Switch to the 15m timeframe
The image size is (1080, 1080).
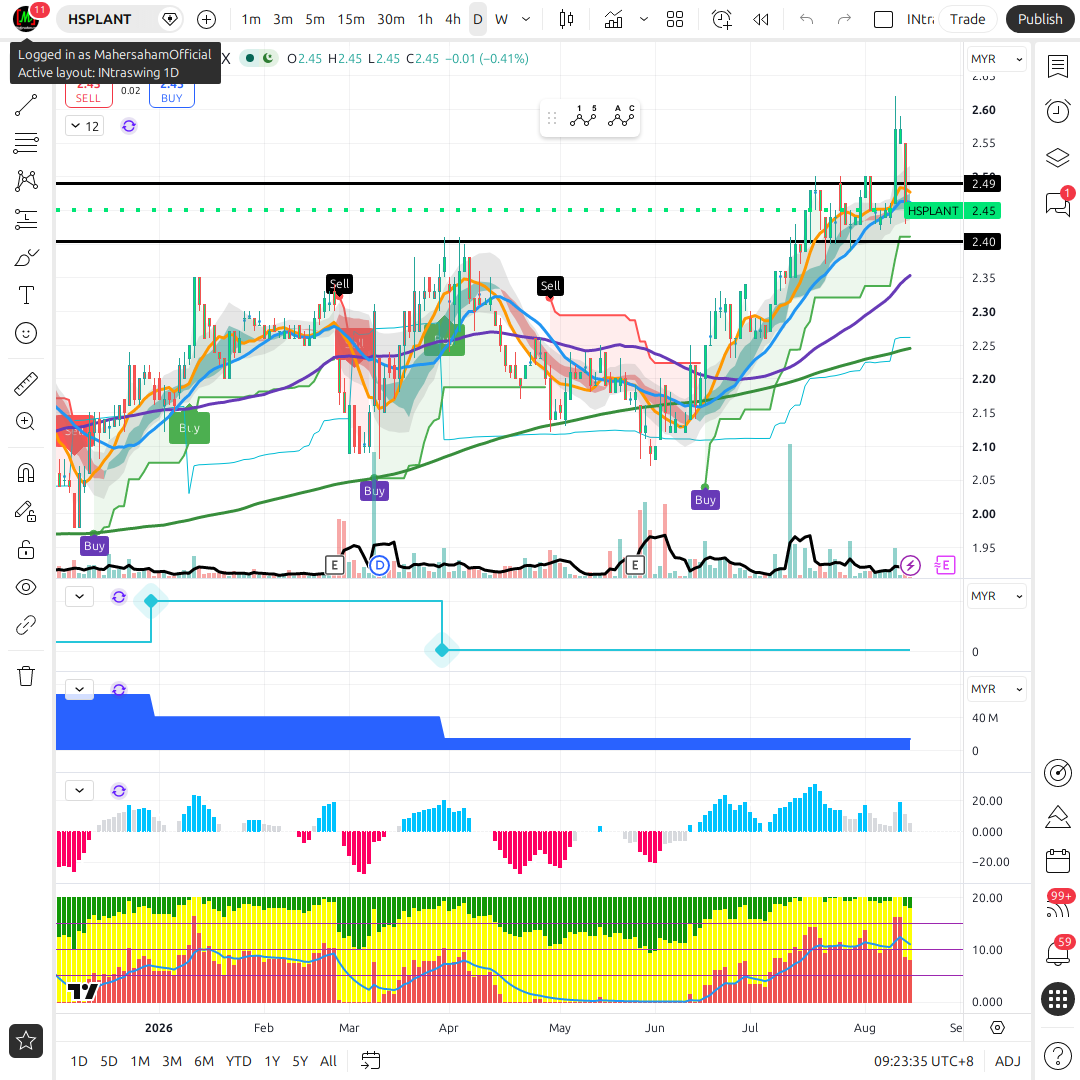(351, 19)
